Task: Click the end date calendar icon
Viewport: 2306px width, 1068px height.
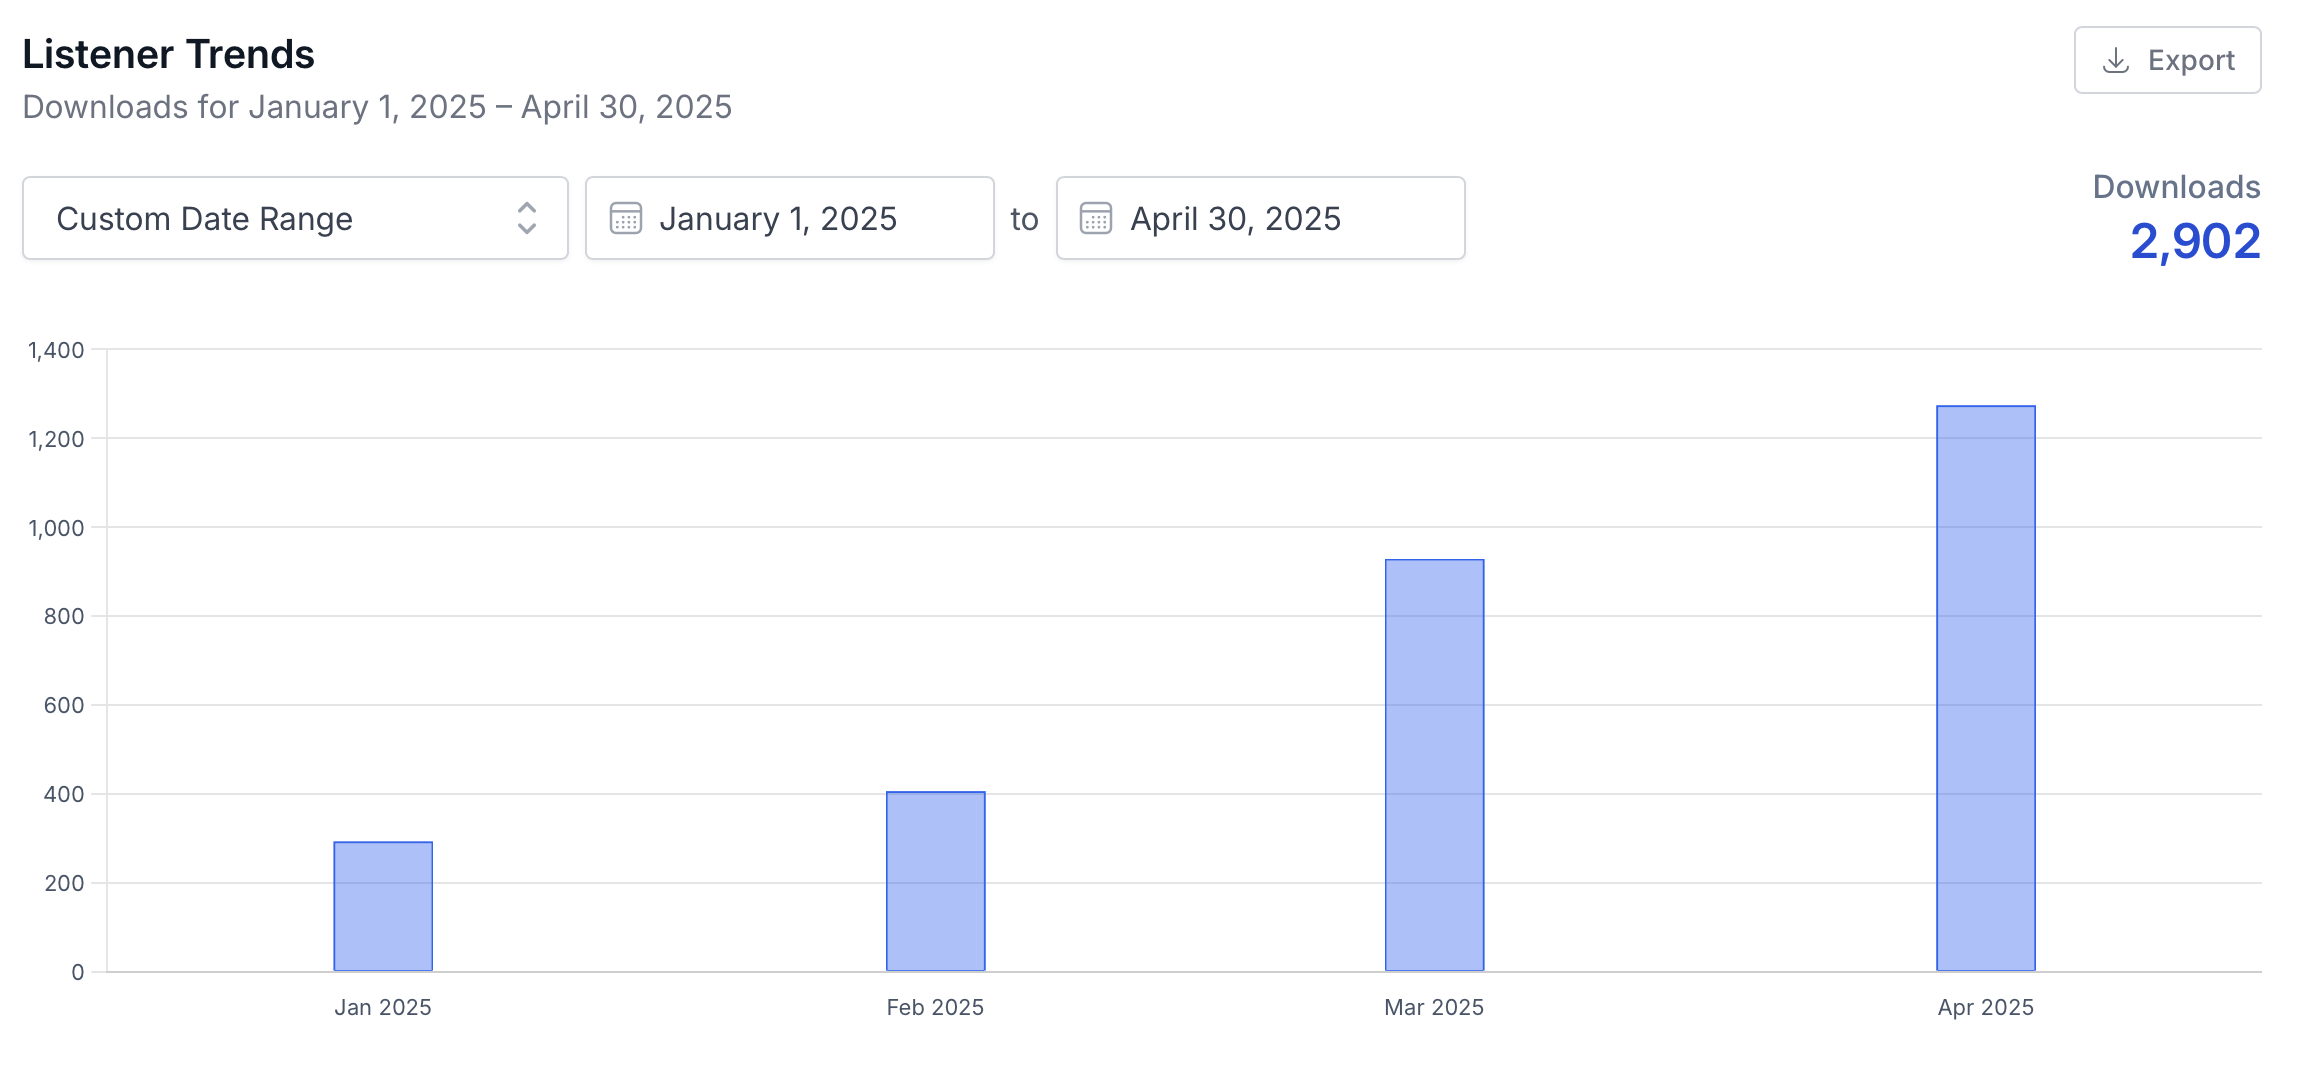Action: point(1096,219)
